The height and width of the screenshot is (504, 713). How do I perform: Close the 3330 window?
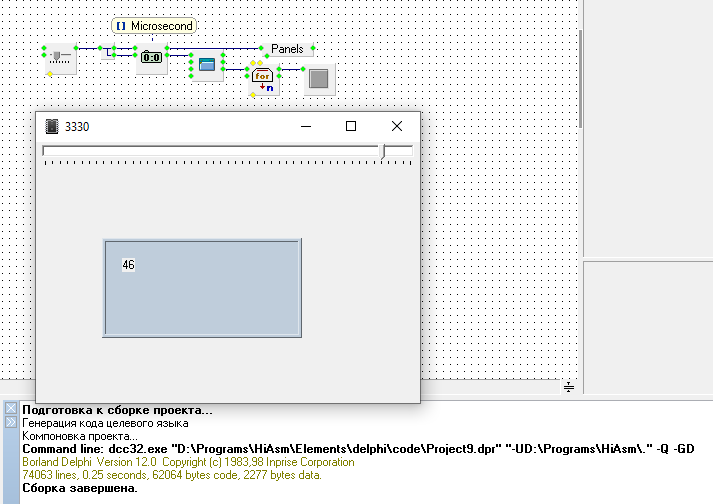(397, 126)
